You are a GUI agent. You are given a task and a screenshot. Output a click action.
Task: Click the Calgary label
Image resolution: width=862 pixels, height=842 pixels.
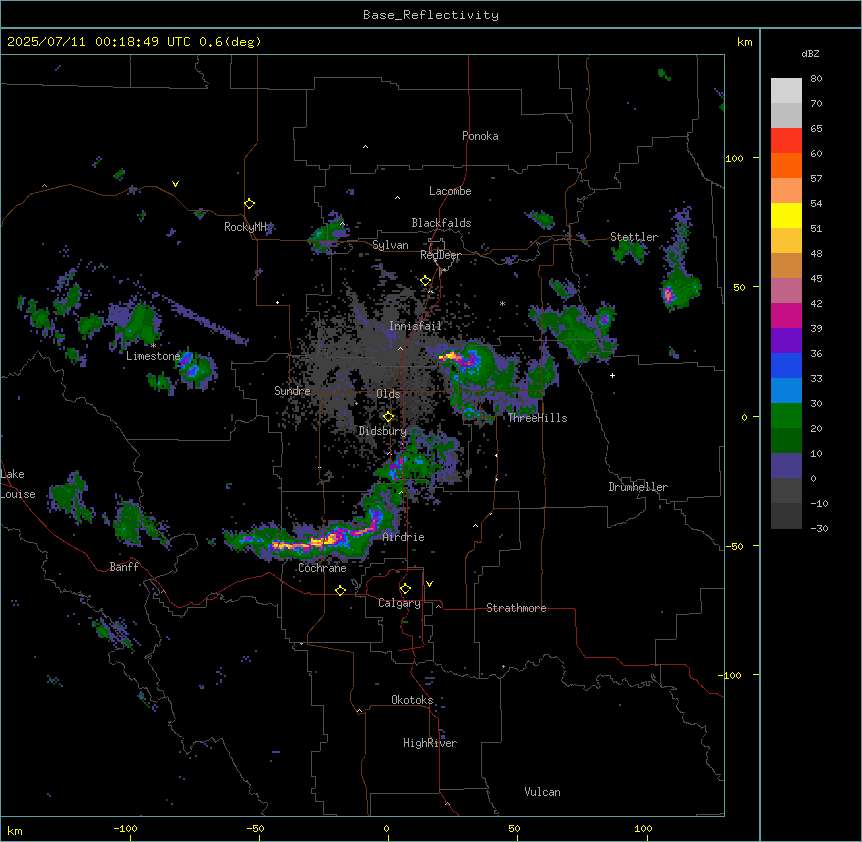coord(399,603)
